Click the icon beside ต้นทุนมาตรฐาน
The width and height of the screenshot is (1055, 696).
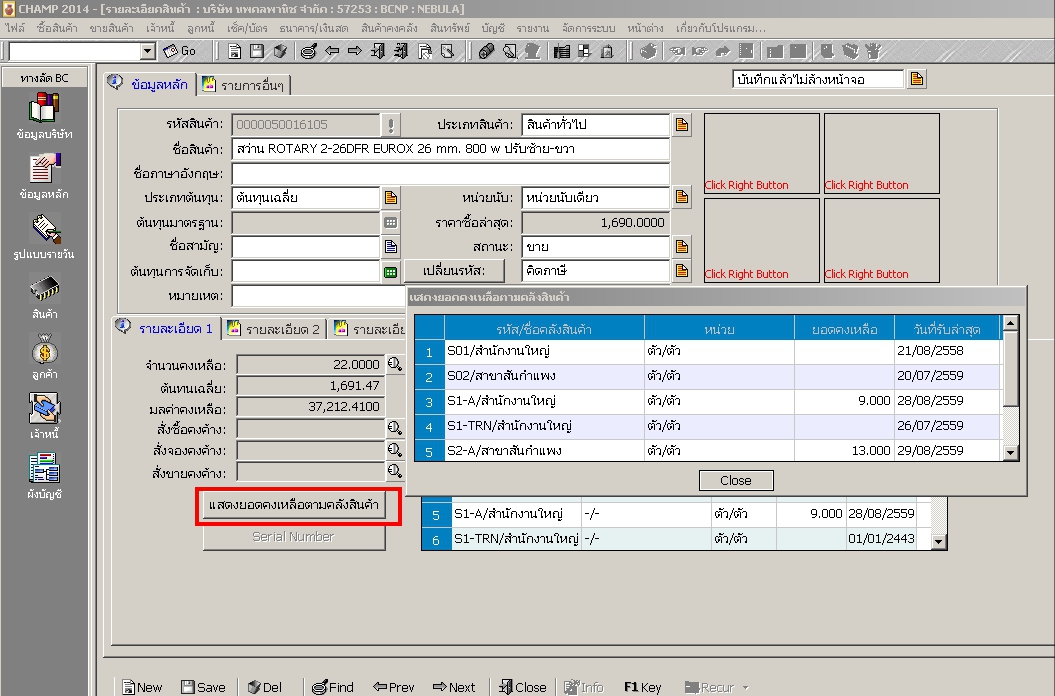point(390,222)
